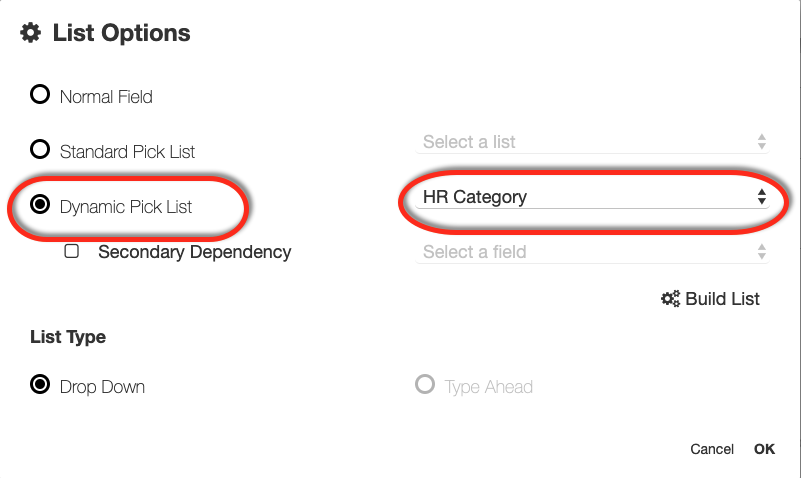Viewport: 801px width, 478px height.
Task: Click the List Options dialog title
Action: tap(121, 33)
